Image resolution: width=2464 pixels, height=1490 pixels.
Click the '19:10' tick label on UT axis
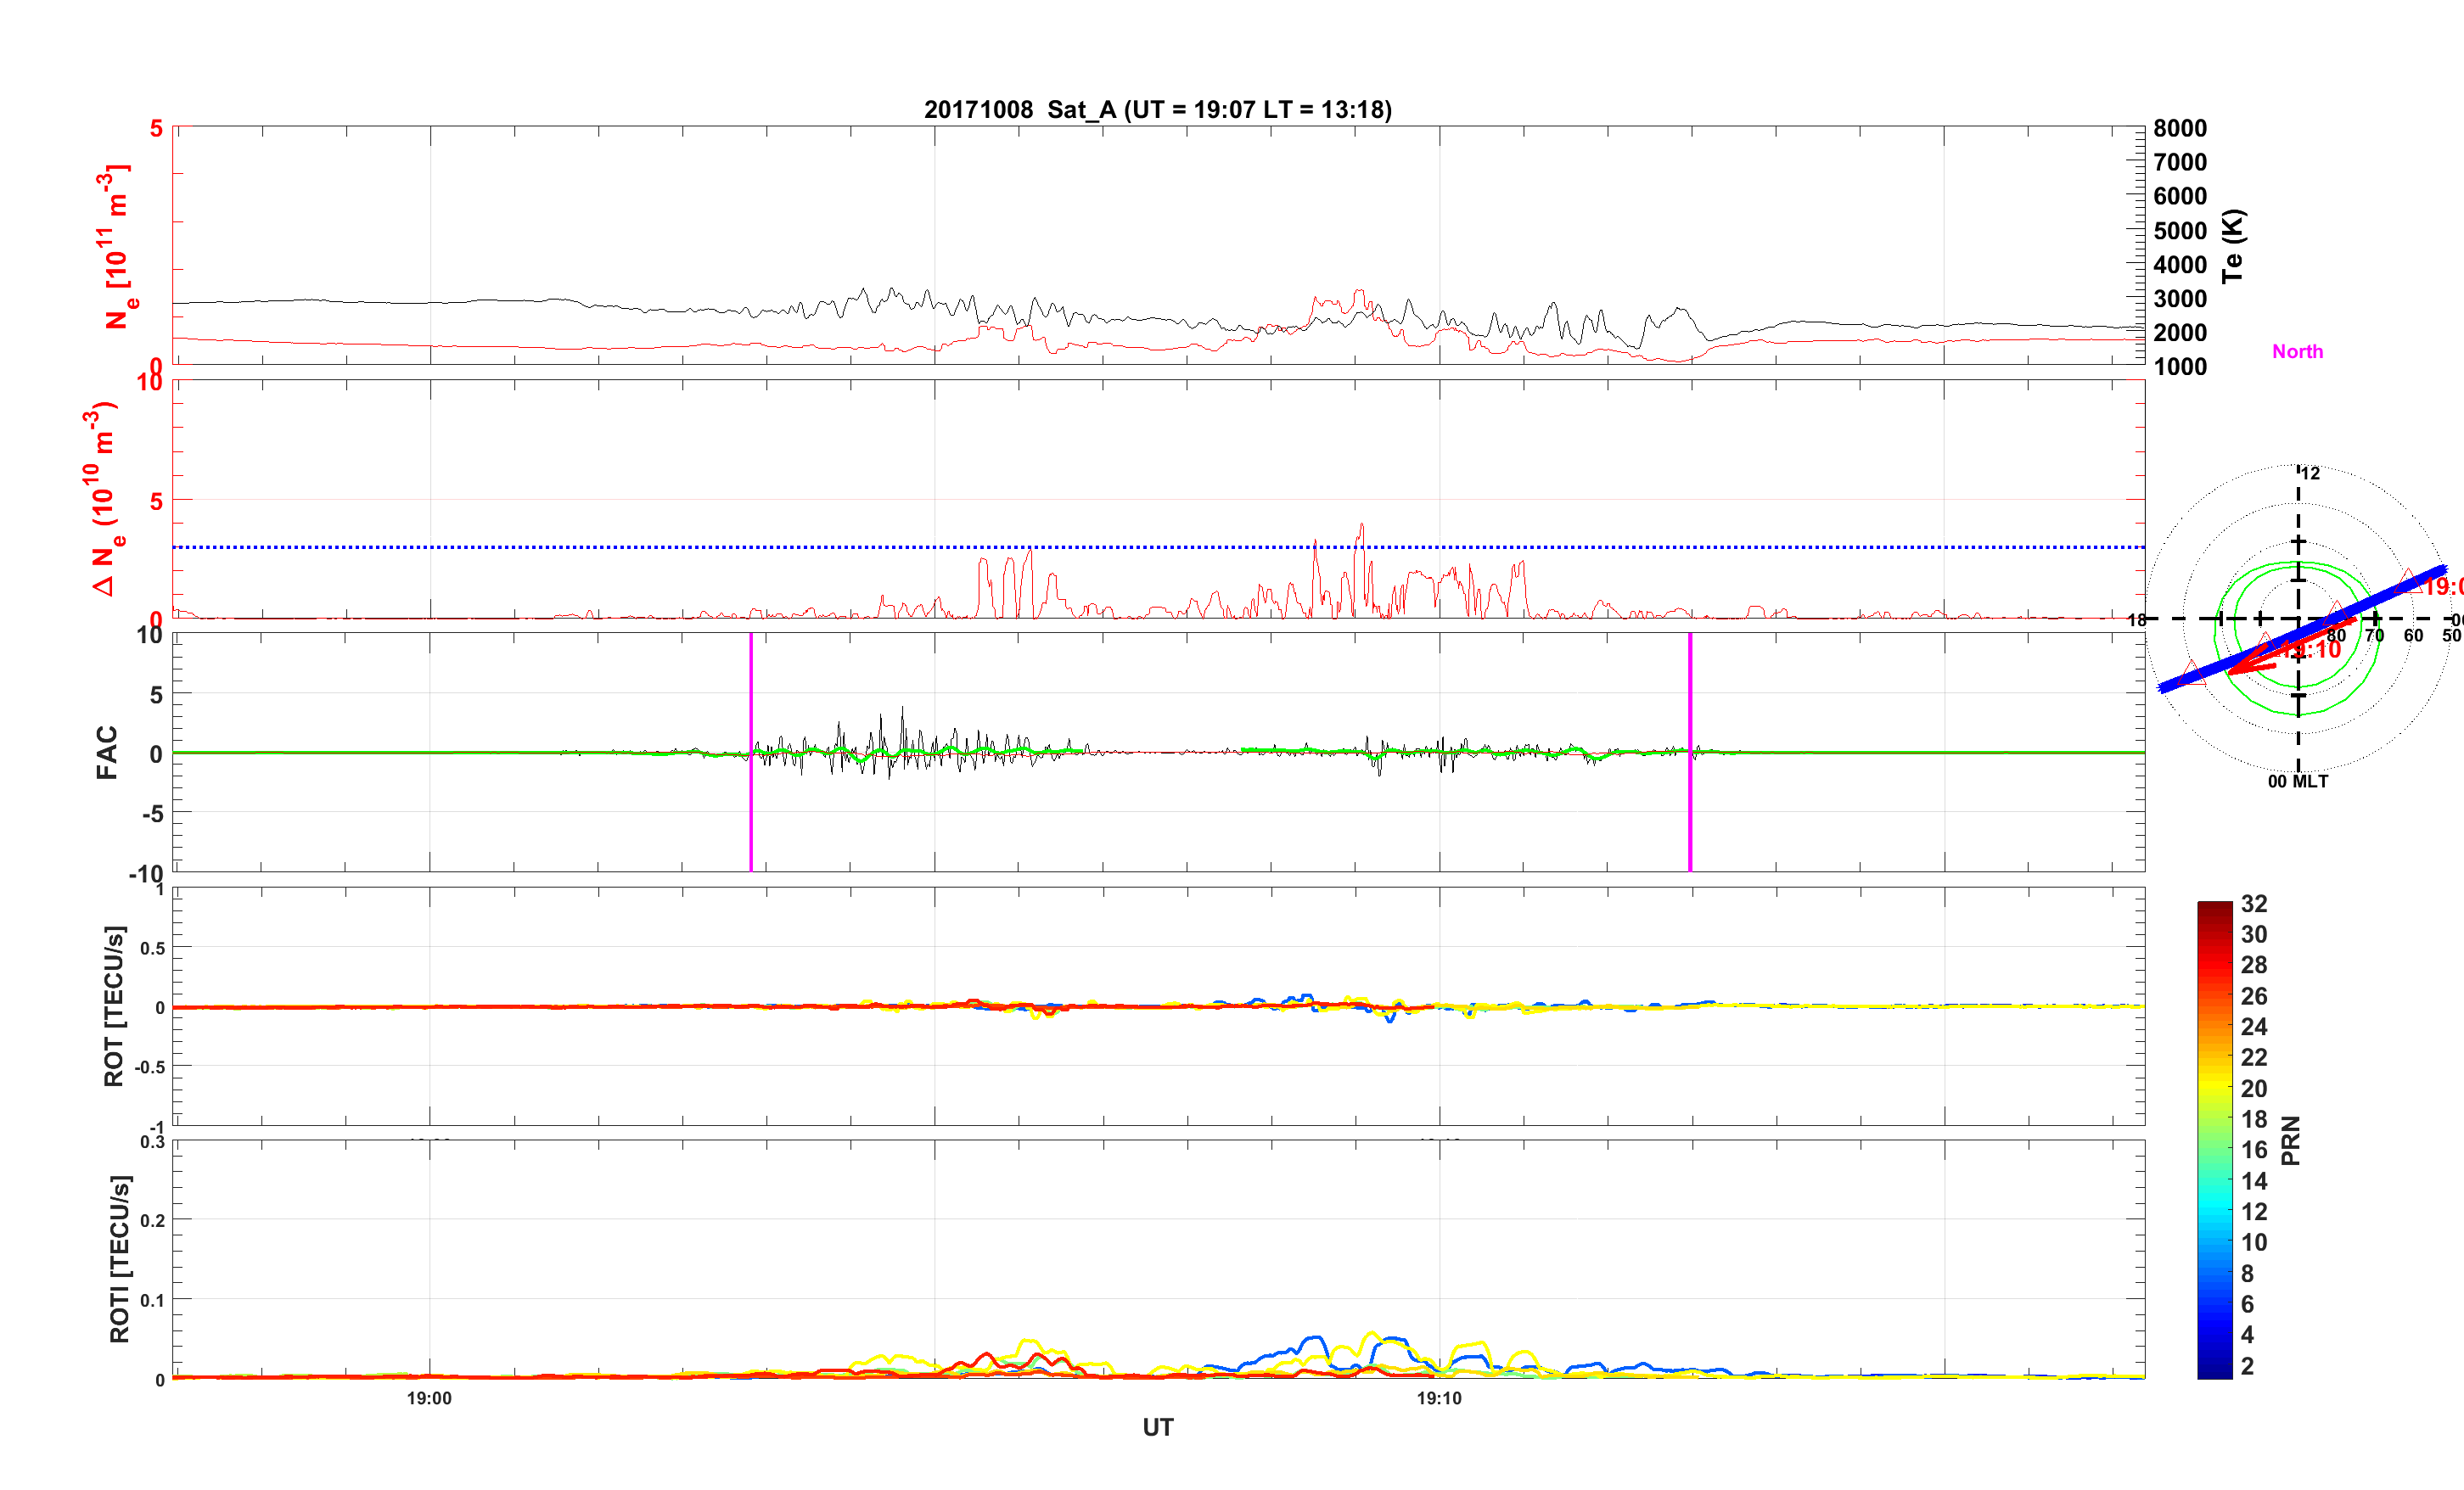pos(1439,1398)
